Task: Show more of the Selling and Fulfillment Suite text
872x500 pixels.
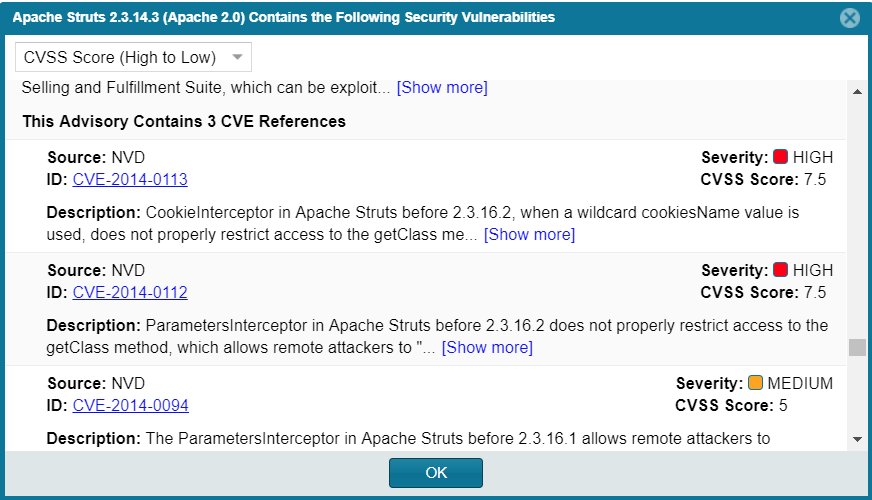Action: (x=442, y=88)
